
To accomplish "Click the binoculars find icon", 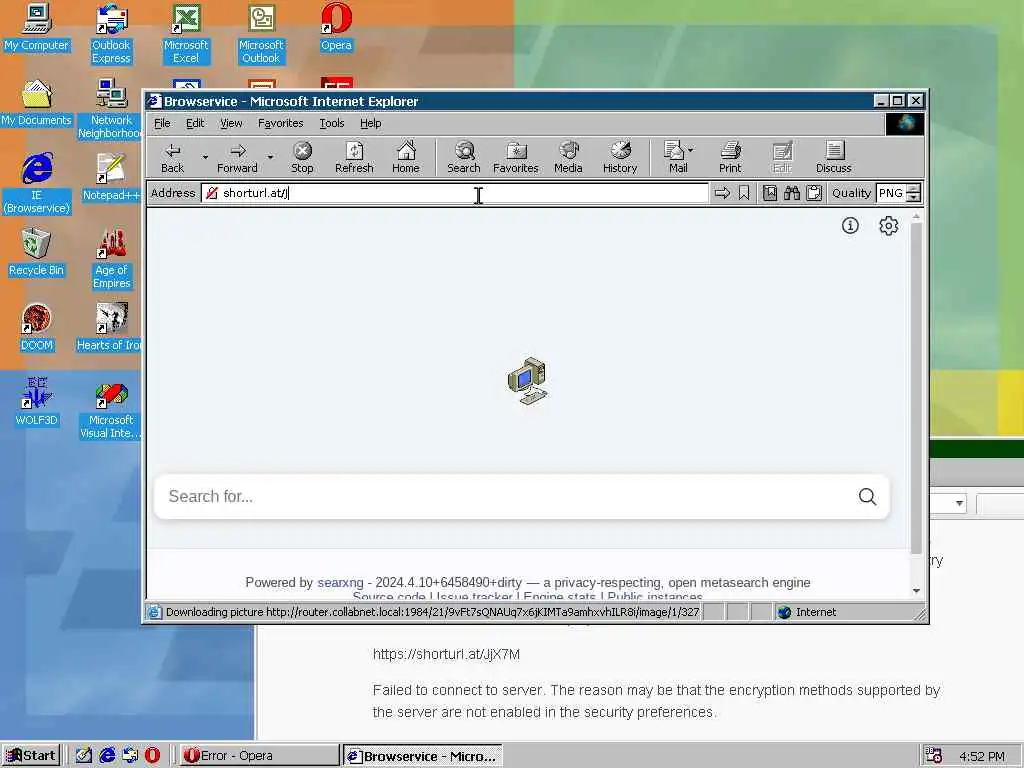I will coord(792,193).
